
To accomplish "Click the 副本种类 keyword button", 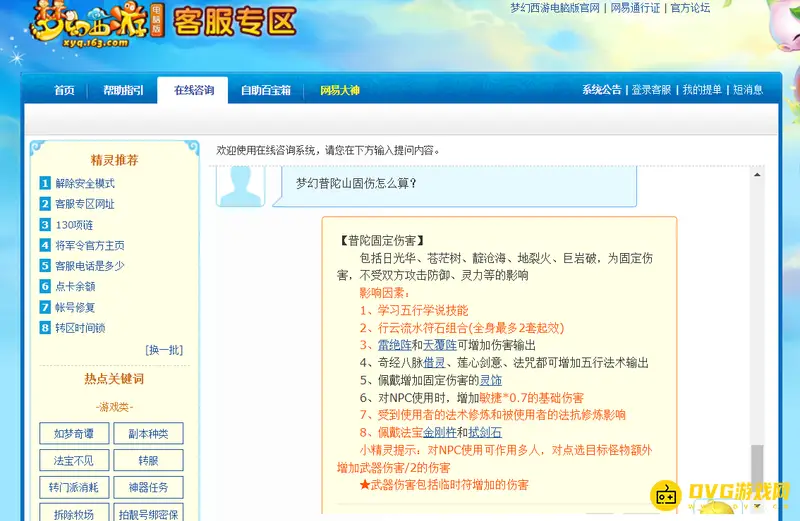I will 148,434.
